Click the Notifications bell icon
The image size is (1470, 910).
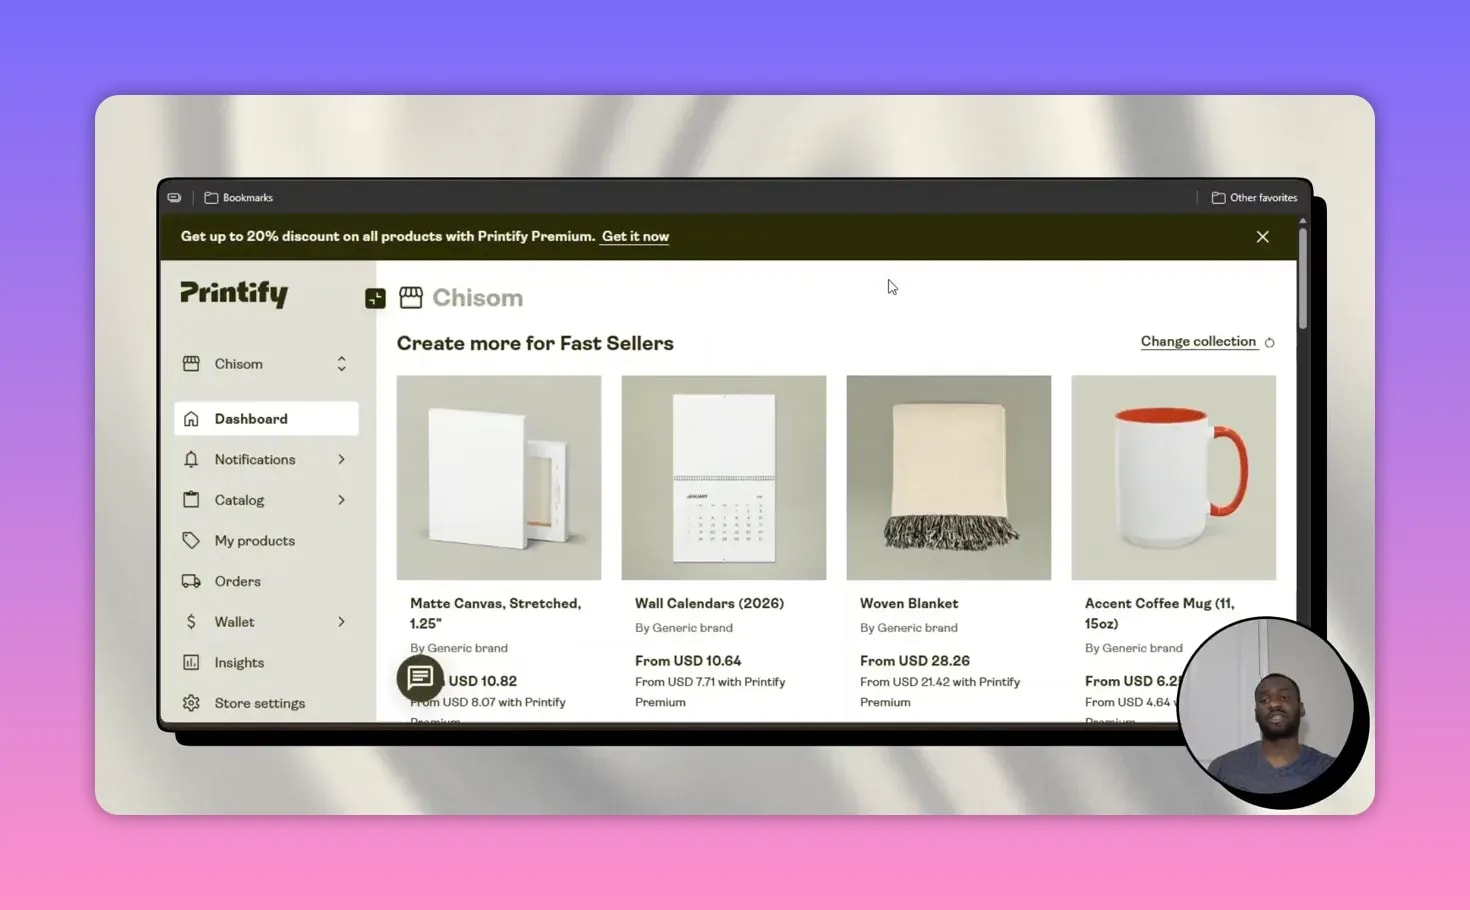point(191,459)
